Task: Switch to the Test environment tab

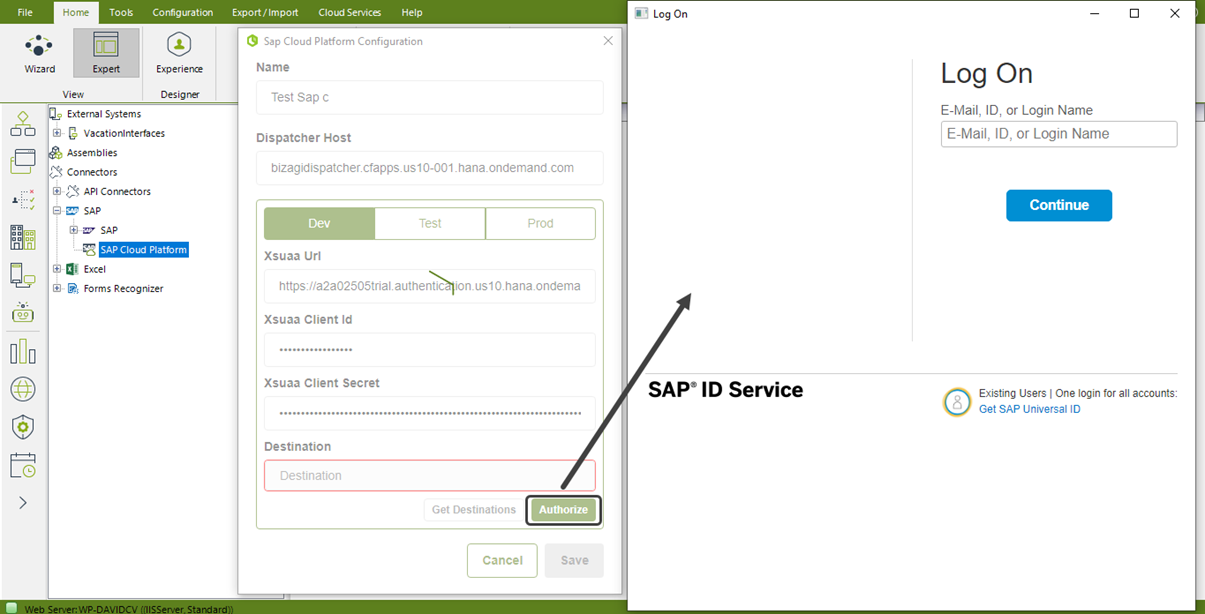Action: click(430, 223)
